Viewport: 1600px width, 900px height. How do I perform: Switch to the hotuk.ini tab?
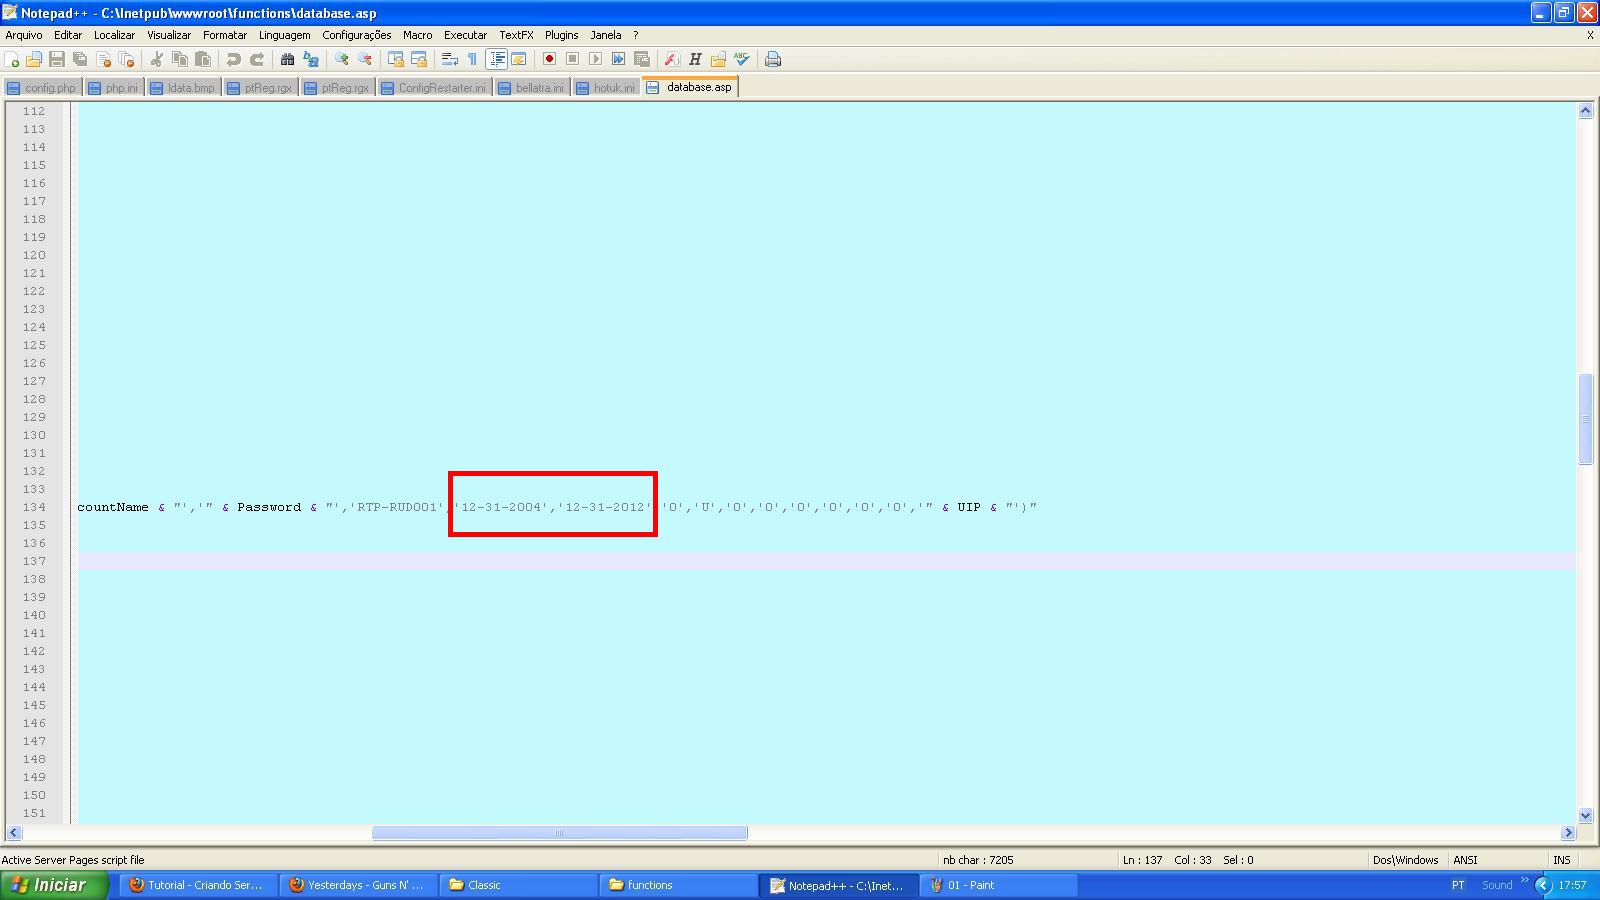tap(606, 88)
